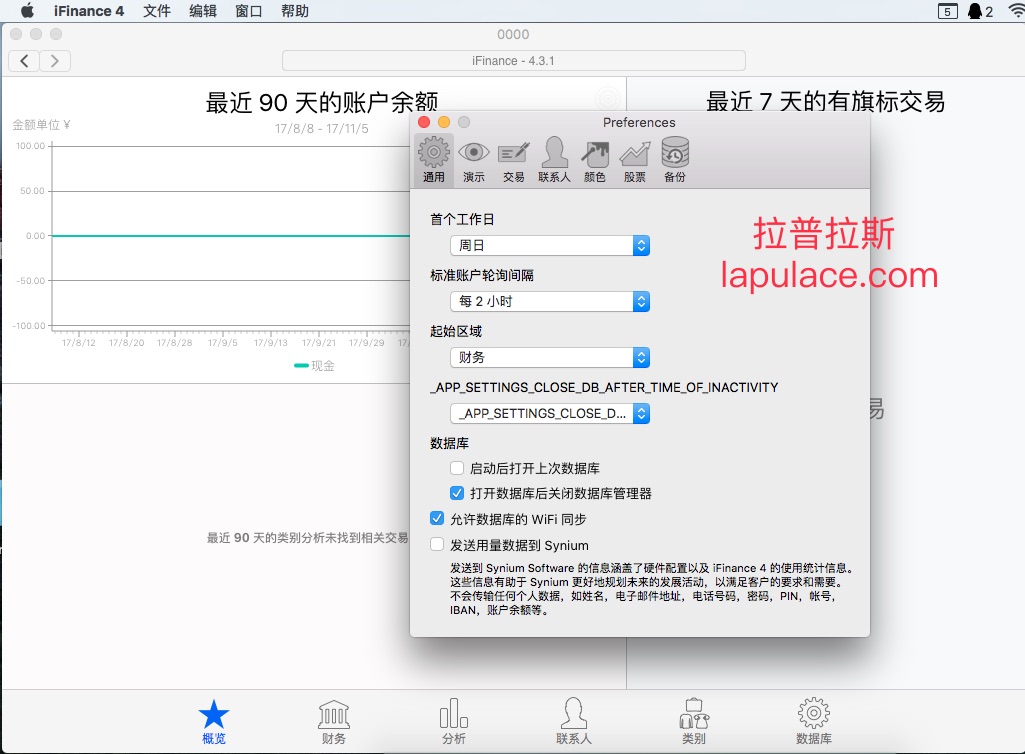This screenshot has height=754, width=1025.
Task: Open the Wi-Fi status icon
Action: [1017, 11]
